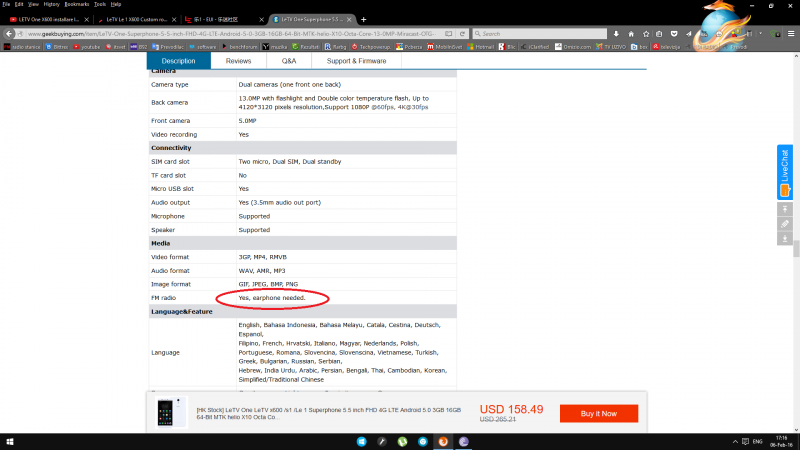Screen dimensions: 800x450
Task: Open the File menu
Action: click(6, 4)
